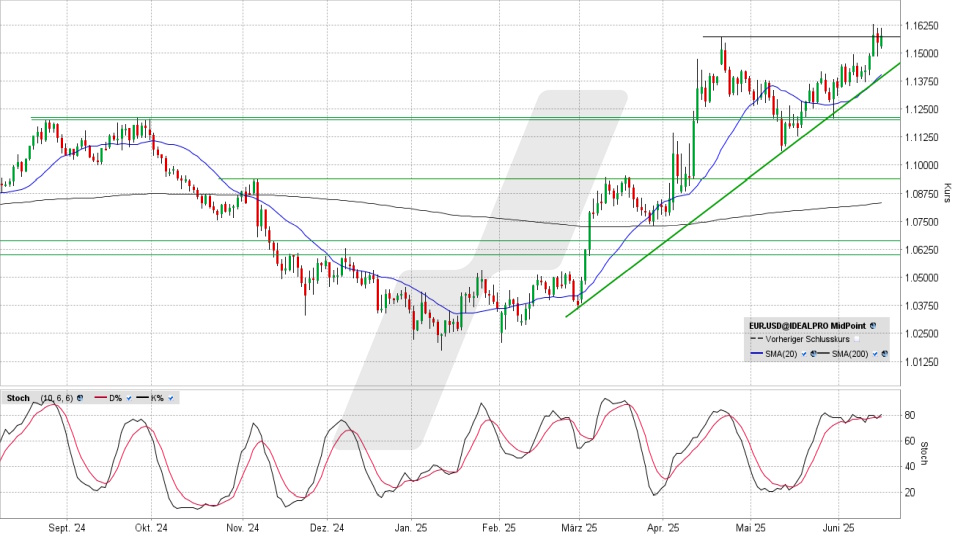The image size is (960, 540).
Task: Toggle the K% line checkbox
Action: click(x=171, y=398)
